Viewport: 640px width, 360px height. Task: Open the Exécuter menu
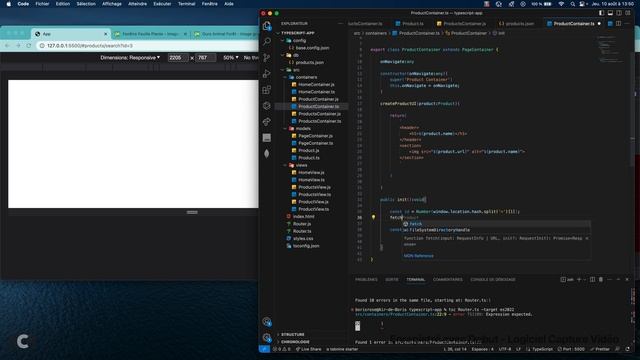point(162,4)
